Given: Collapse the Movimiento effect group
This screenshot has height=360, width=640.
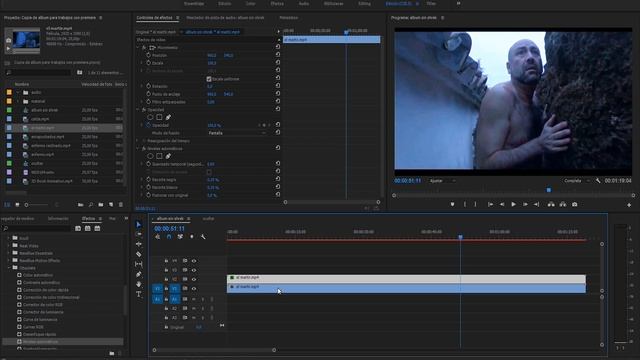Looking at the screenshot, I should 138,47.
